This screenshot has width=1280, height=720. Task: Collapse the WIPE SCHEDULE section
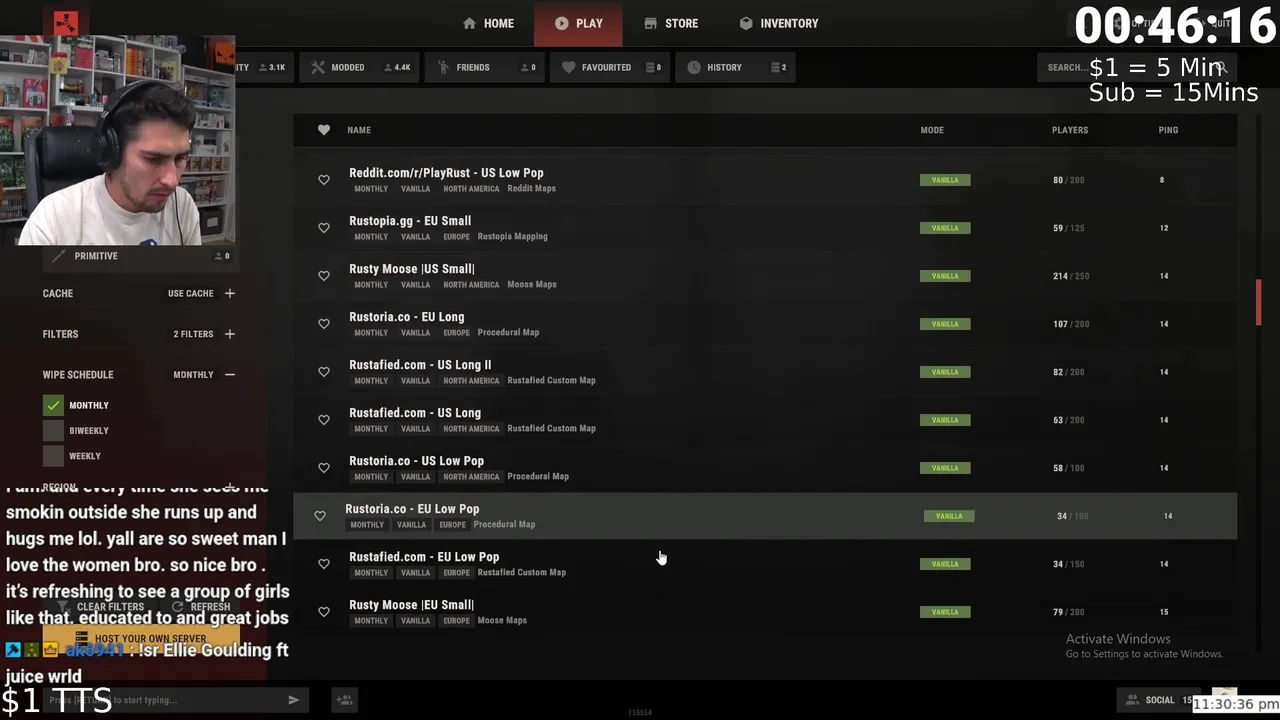point(230,375)
